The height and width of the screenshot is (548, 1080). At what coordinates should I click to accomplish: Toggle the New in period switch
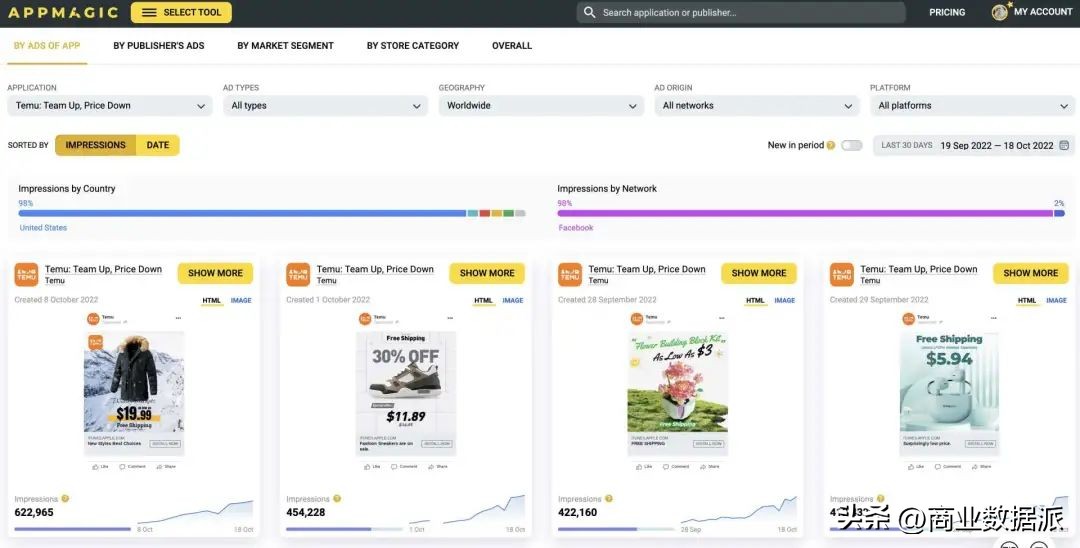pos(851,145)
